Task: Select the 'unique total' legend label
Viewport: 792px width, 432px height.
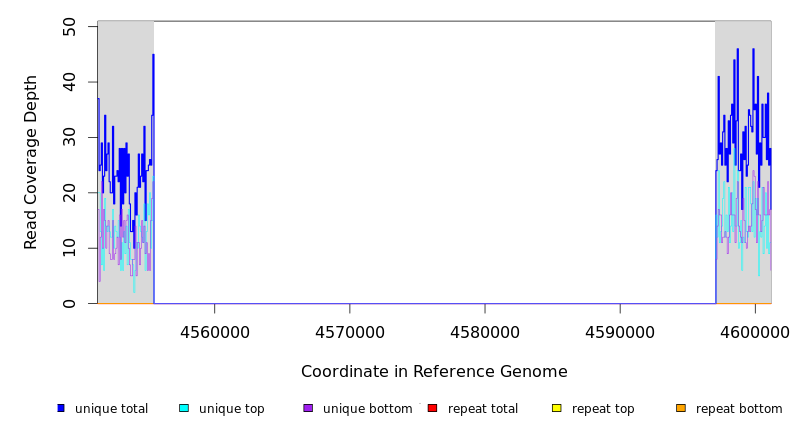Action: (x=111, y=409)
